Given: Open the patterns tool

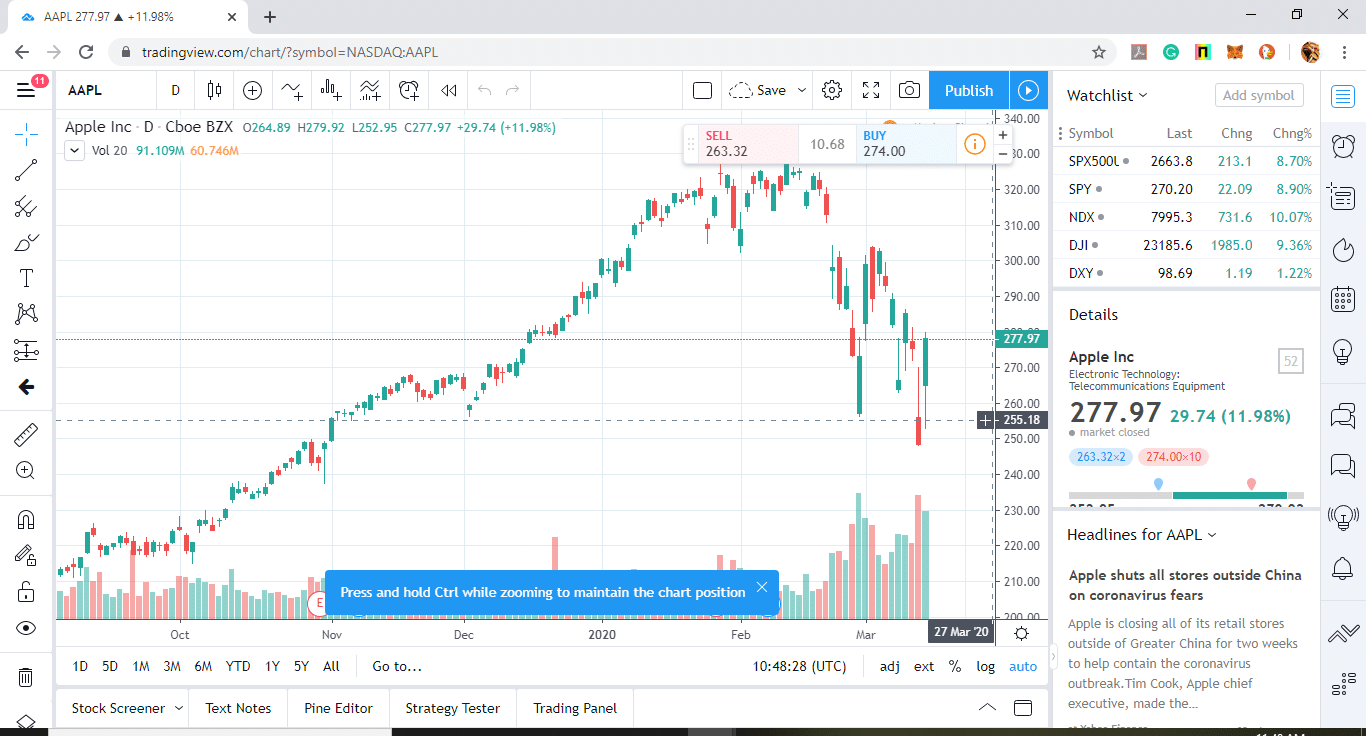Looking at the screenshot, I should [x=26, y=314].
